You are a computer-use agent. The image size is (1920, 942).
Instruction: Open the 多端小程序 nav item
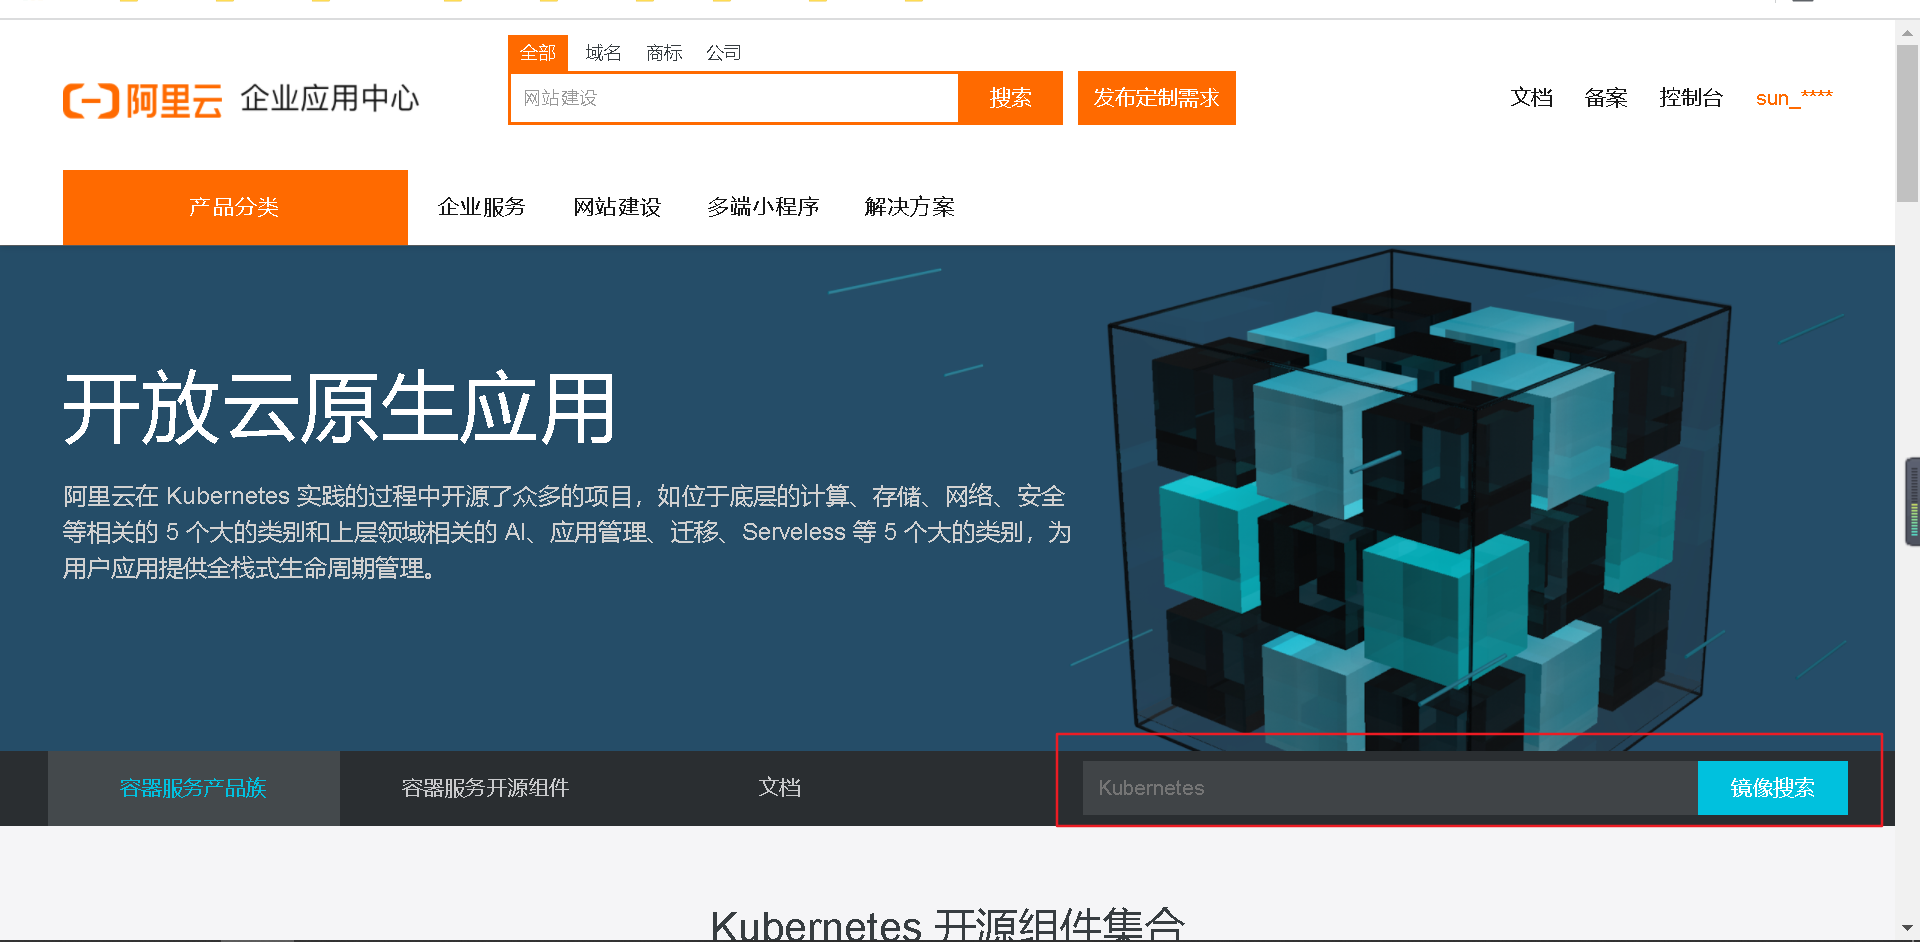coord(763,207)
